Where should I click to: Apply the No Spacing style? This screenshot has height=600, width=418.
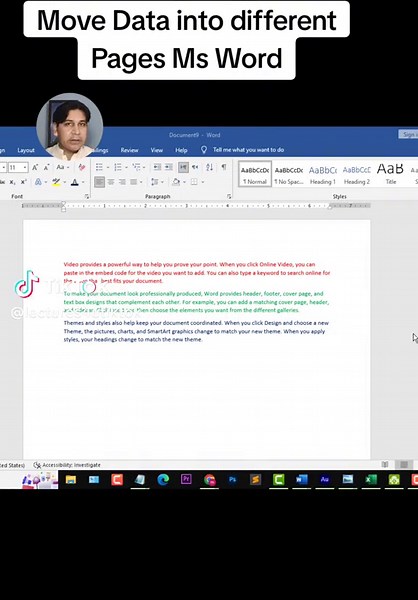click(x=289, y=174)
